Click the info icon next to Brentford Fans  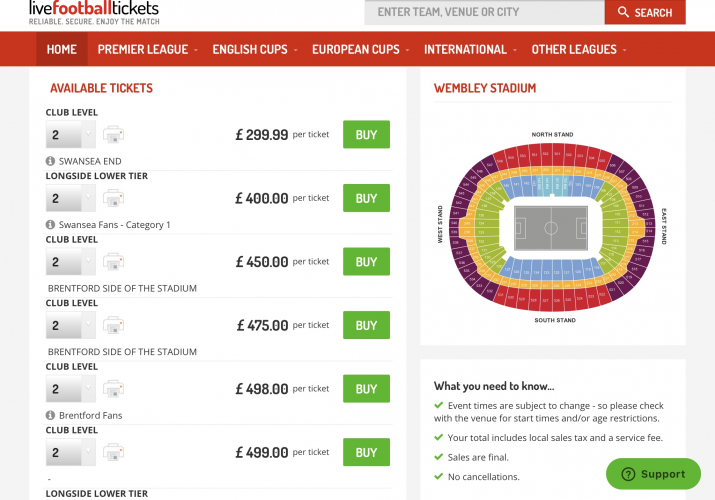tap(50, 415)
